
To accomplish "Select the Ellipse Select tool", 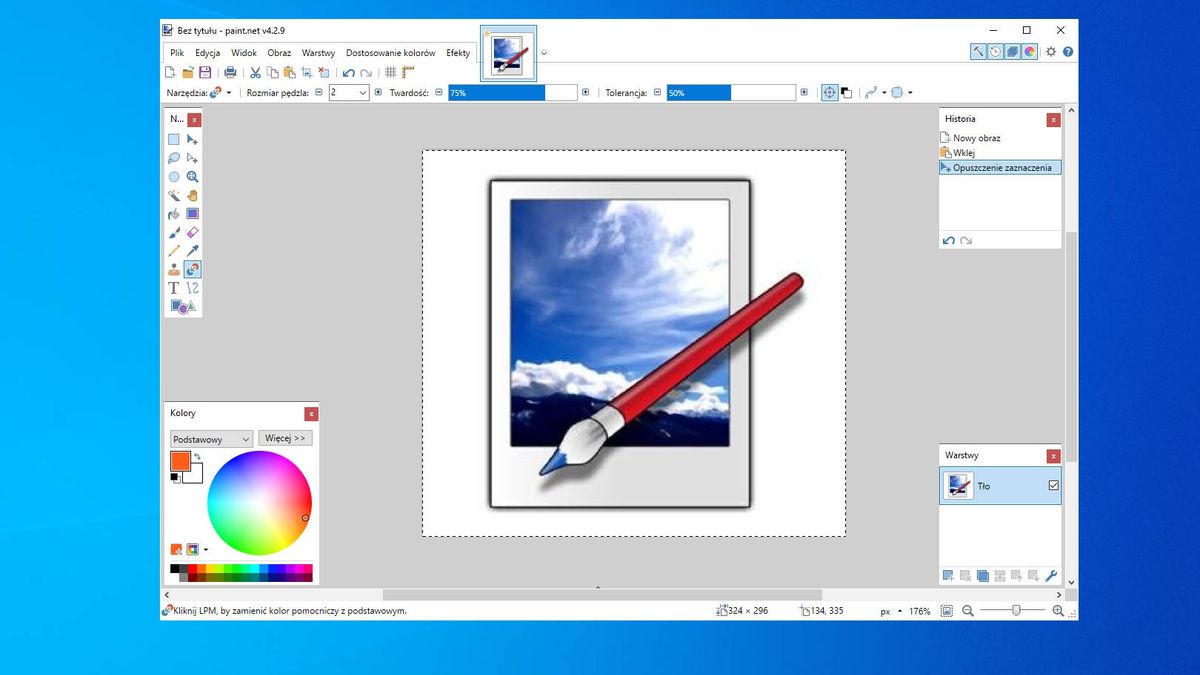I will (174, 177).
